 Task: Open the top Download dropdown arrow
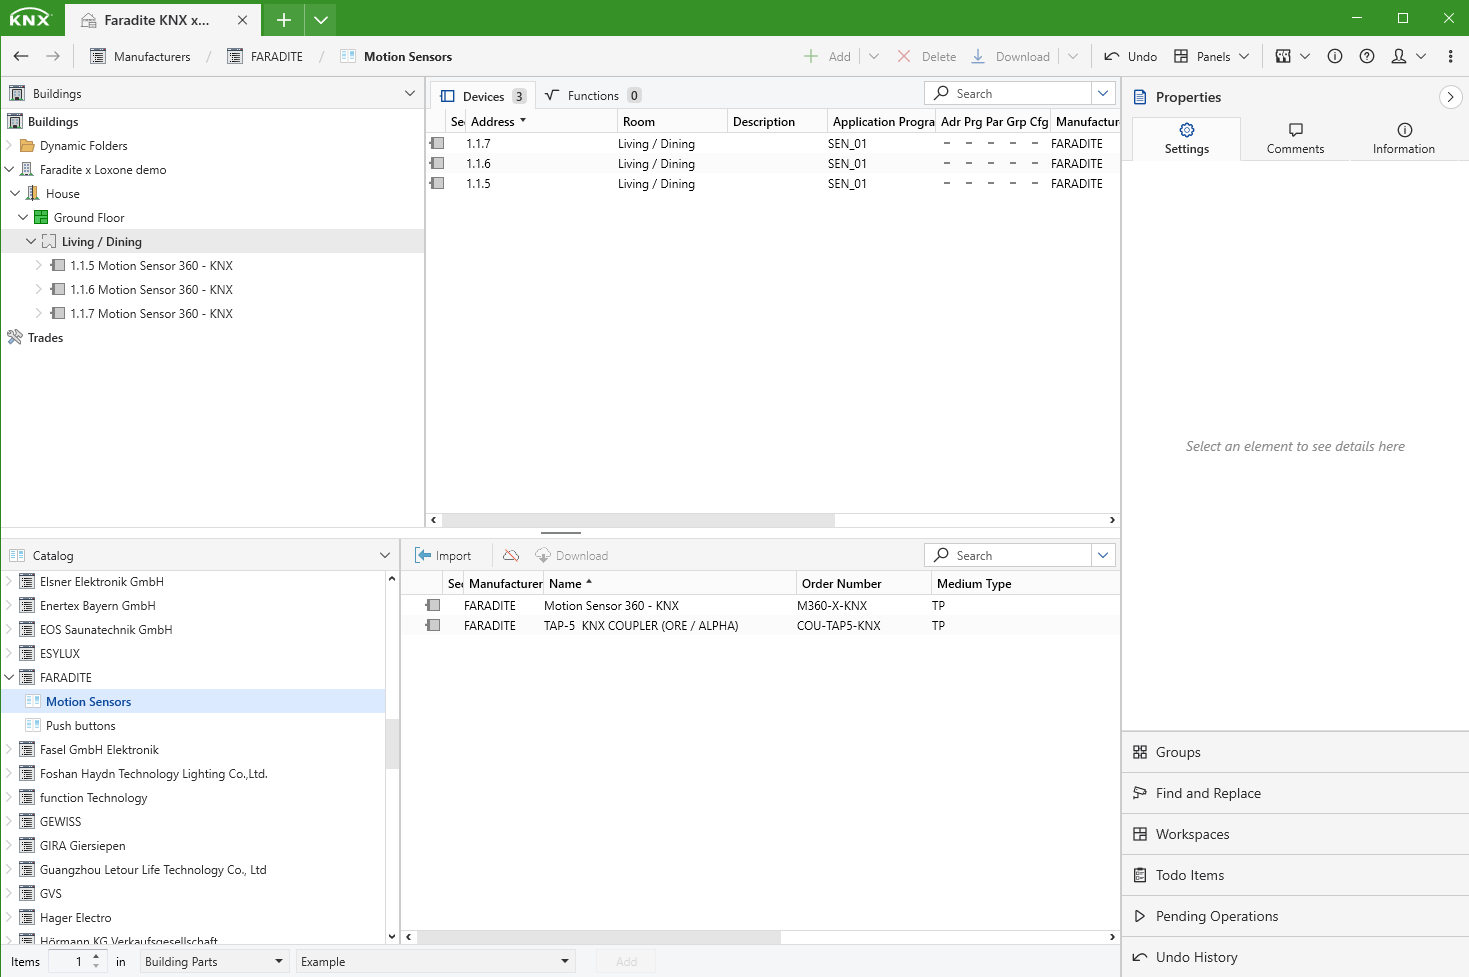click(1073, 56)
